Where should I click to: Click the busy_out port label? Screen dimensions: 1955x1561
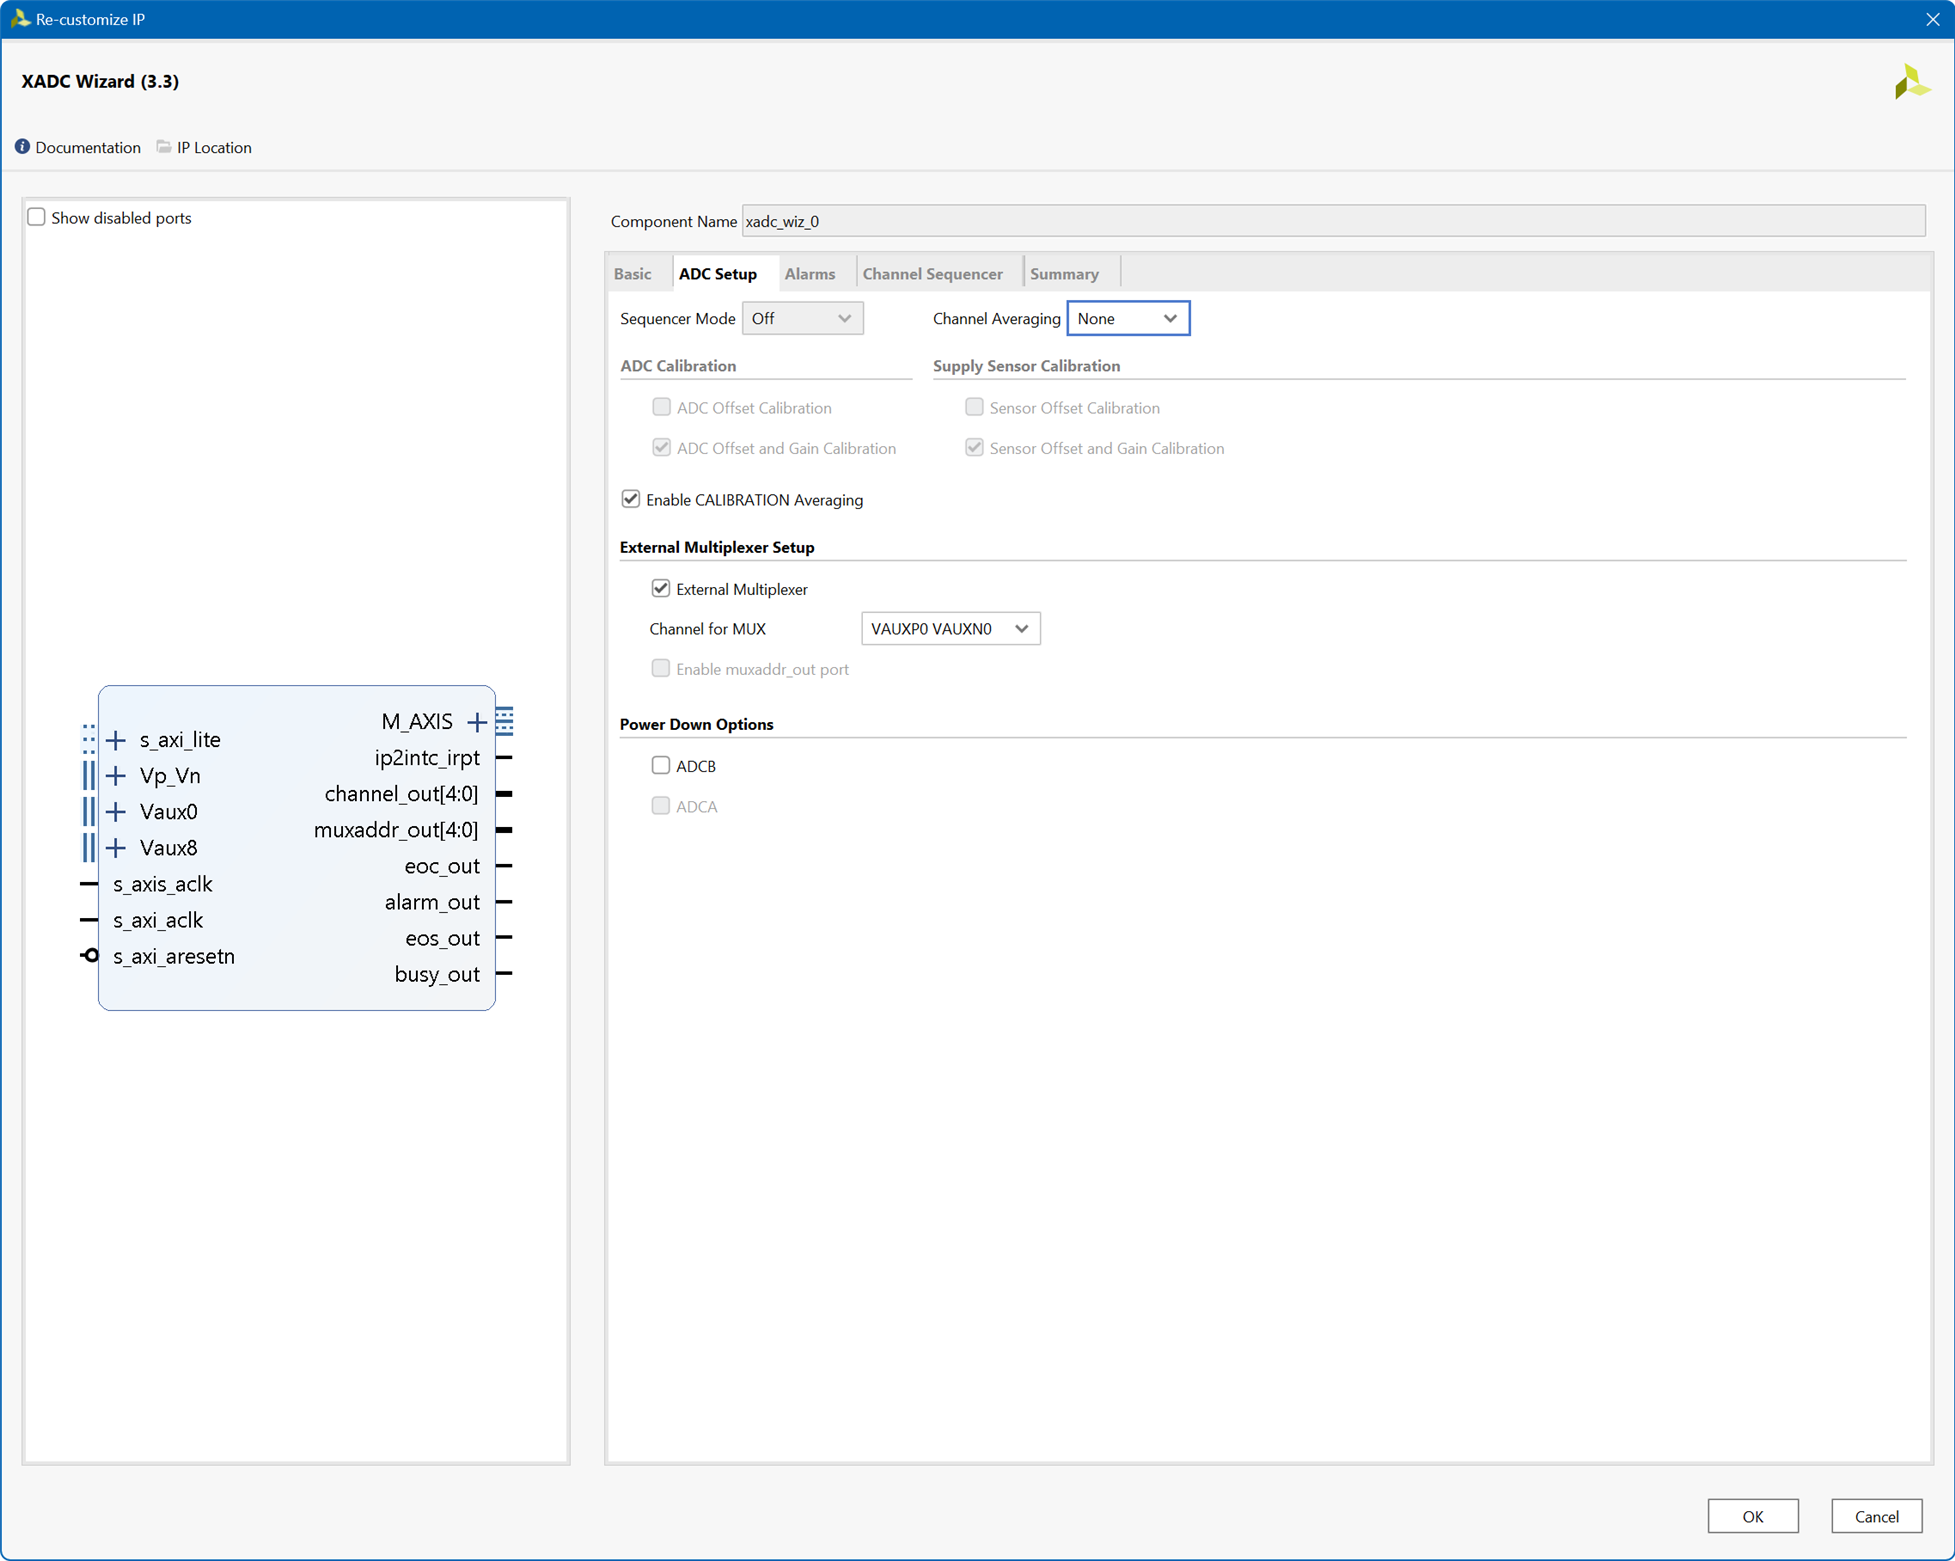[437, 974]
